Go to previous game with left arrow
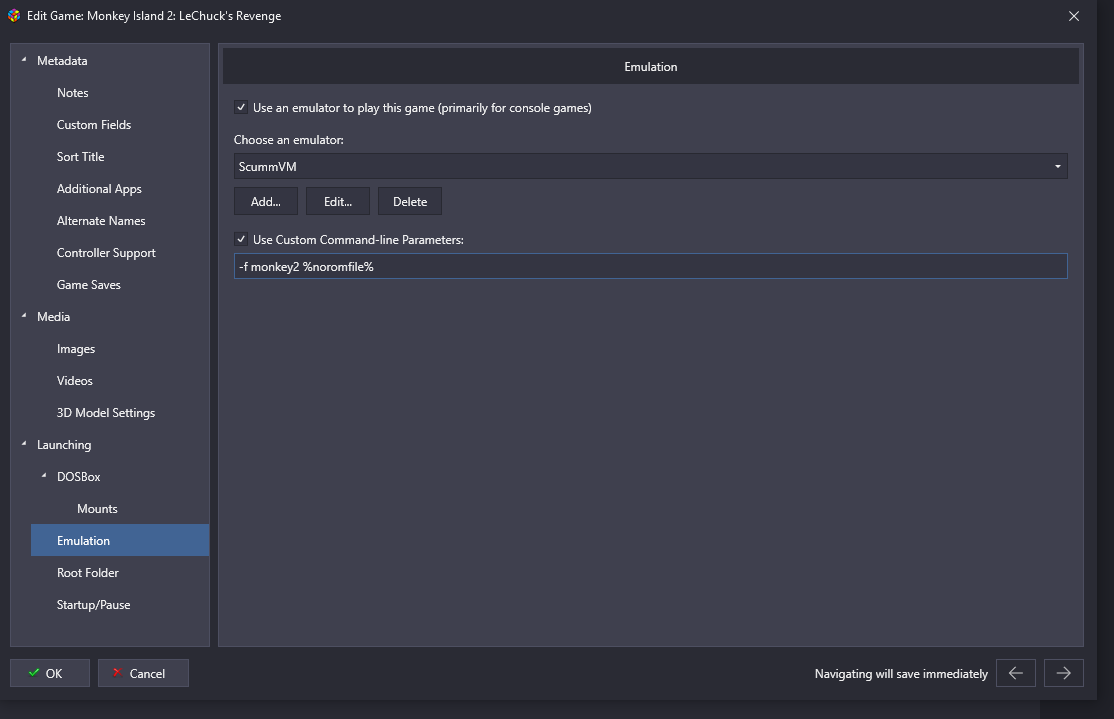The width and height of the screenshot is (1114, 719). tap(1016, 673)
